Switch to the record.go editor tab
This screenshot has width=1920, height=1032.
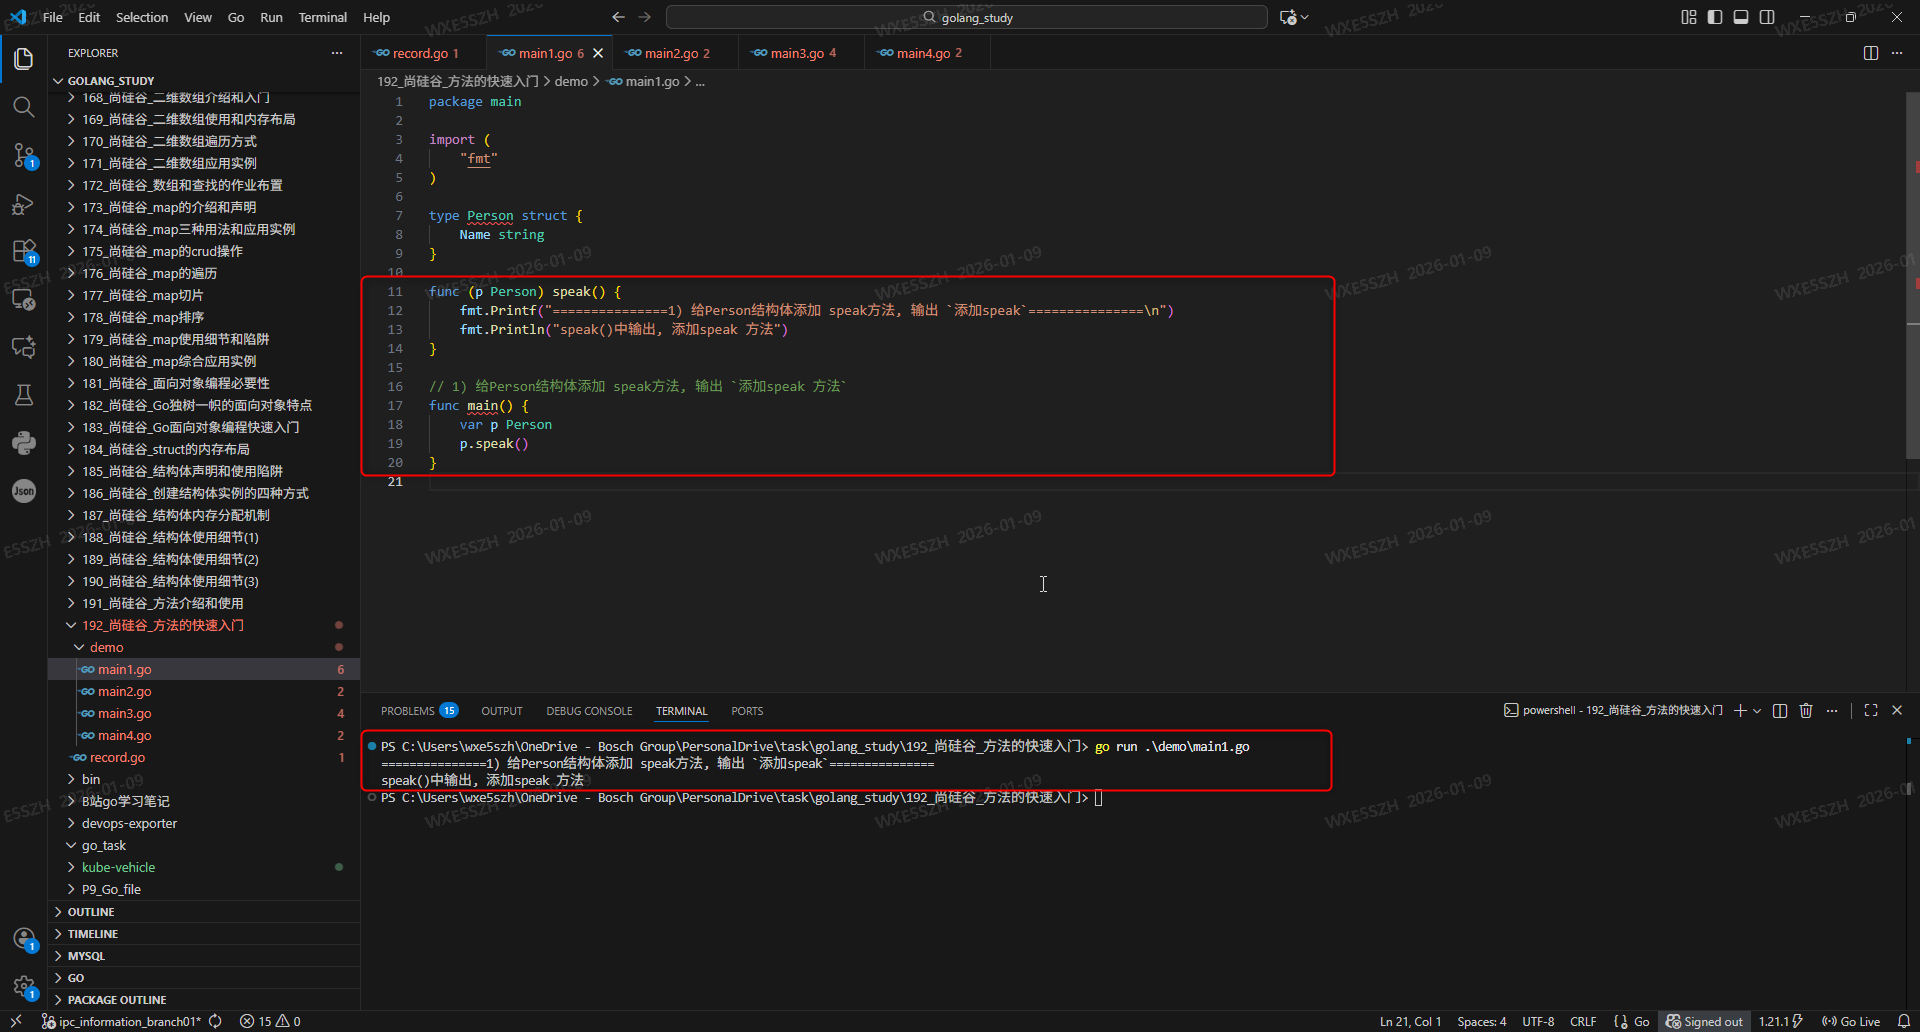423,53
